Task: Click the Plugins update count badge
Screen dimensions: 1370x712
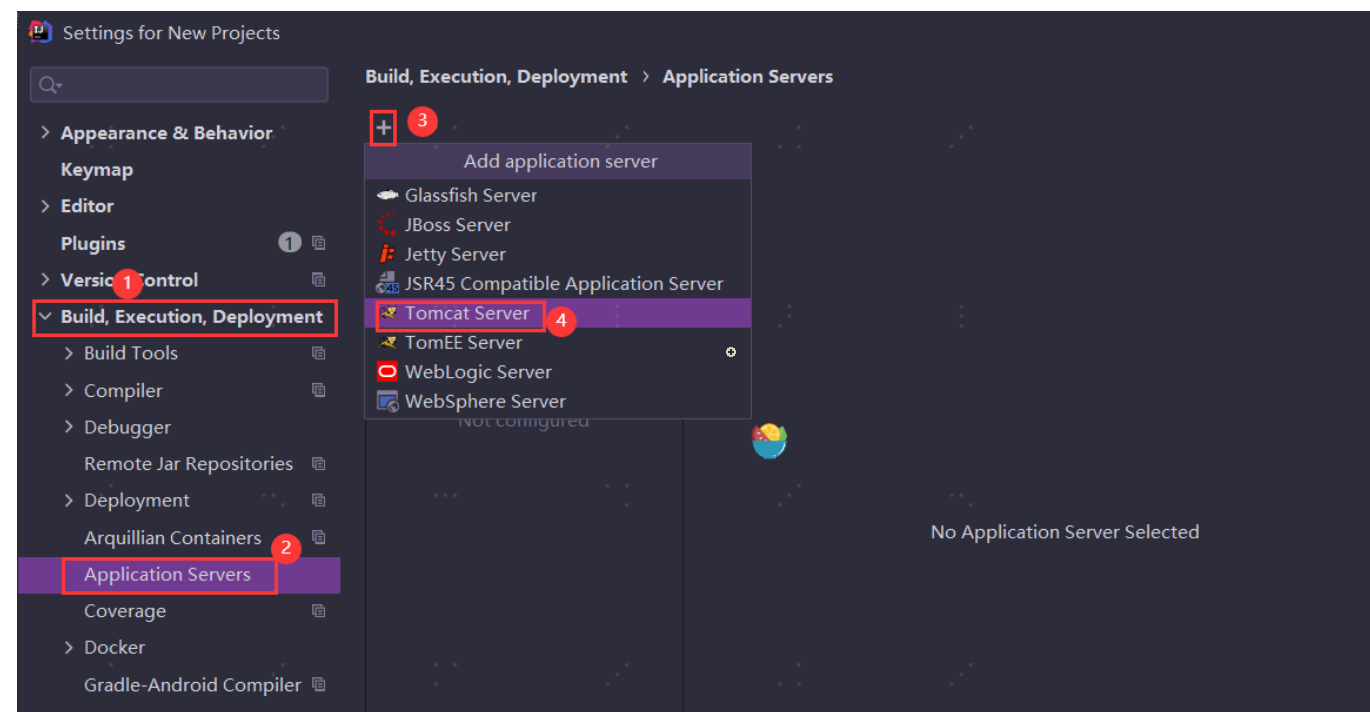Action: pyautogui.click(x=289, y=243)
